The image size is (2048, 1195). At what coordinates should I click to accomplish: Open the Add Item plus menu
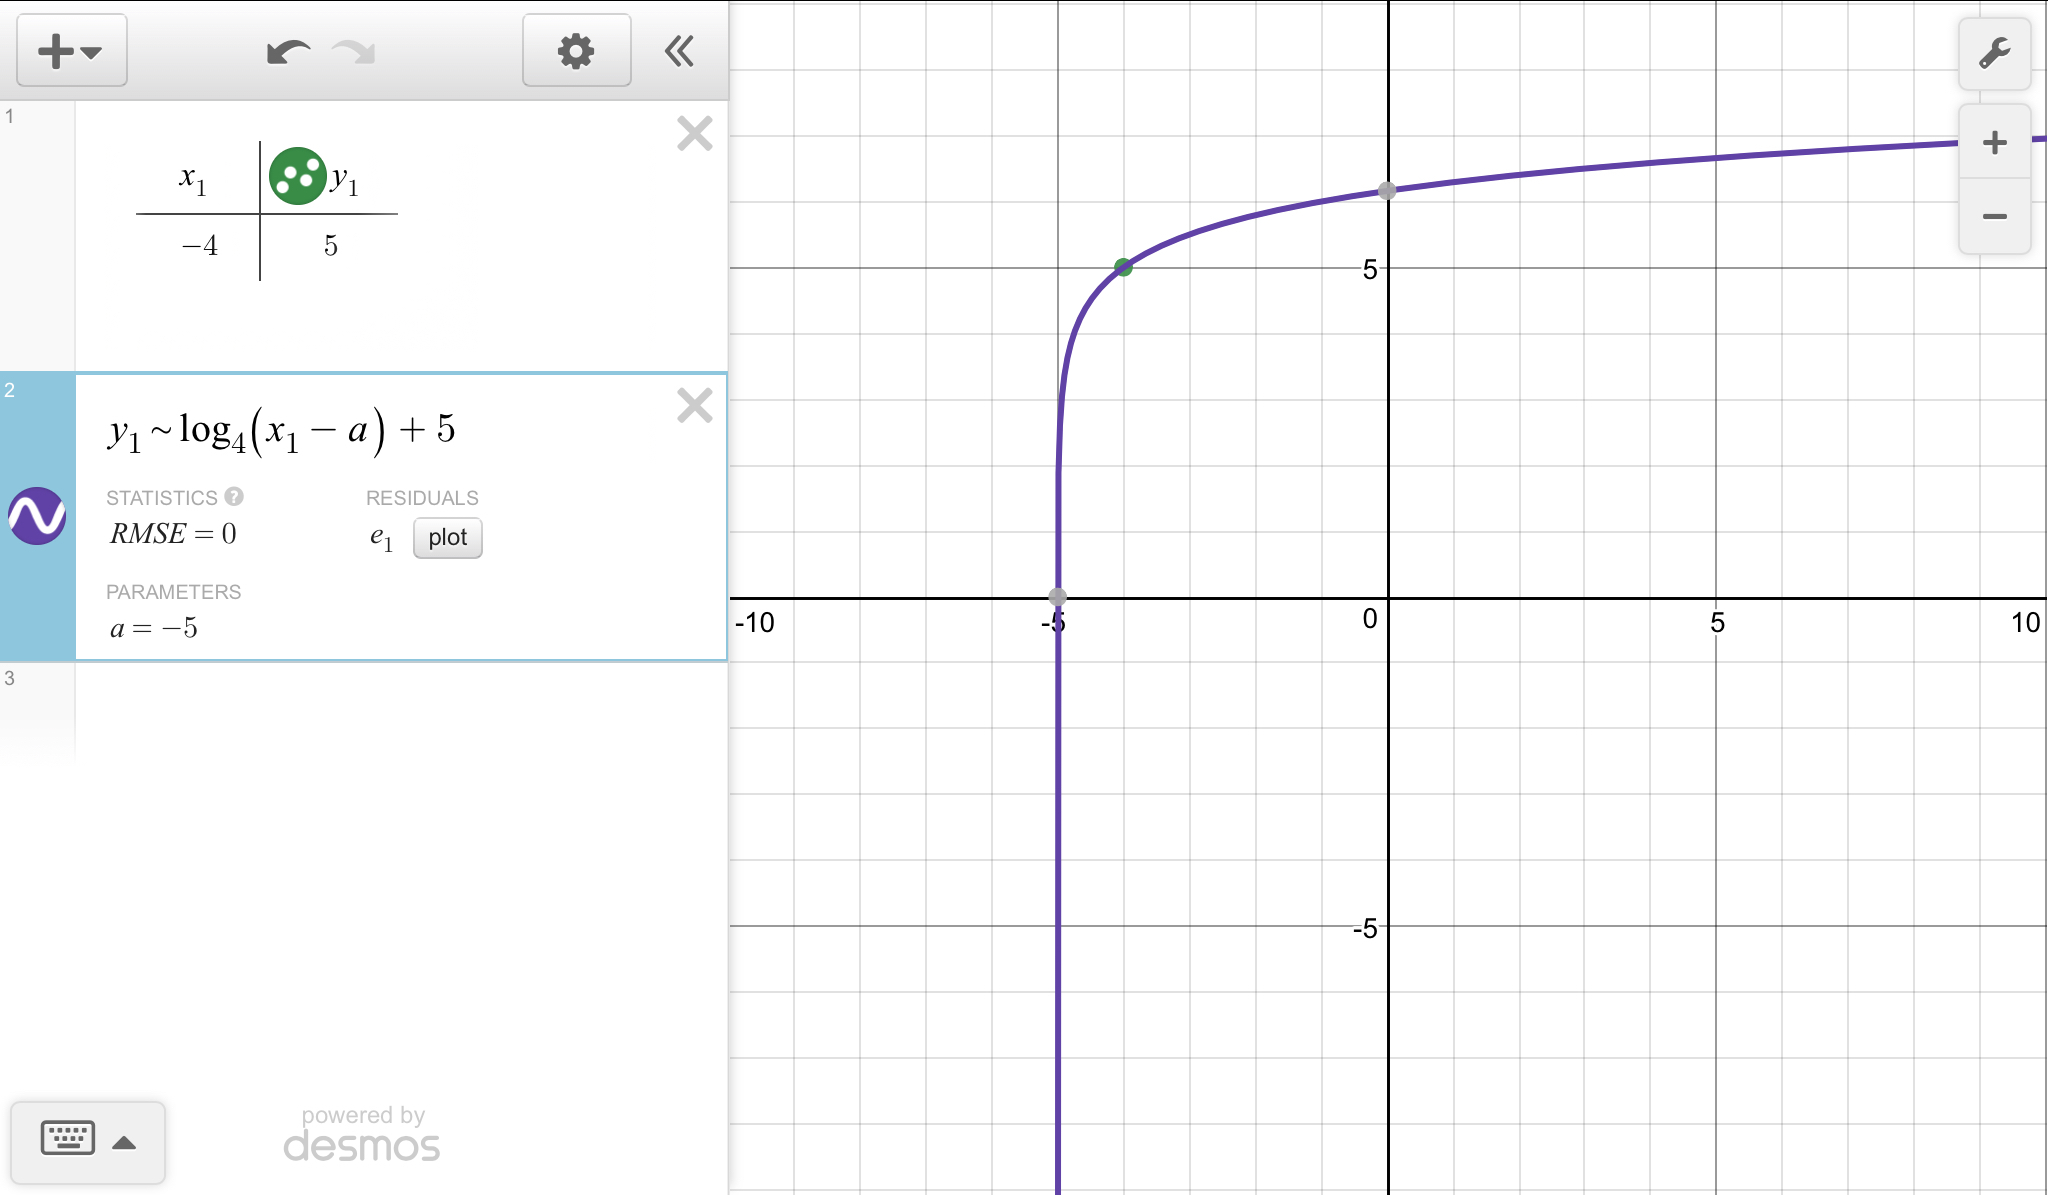coord(70,51)
